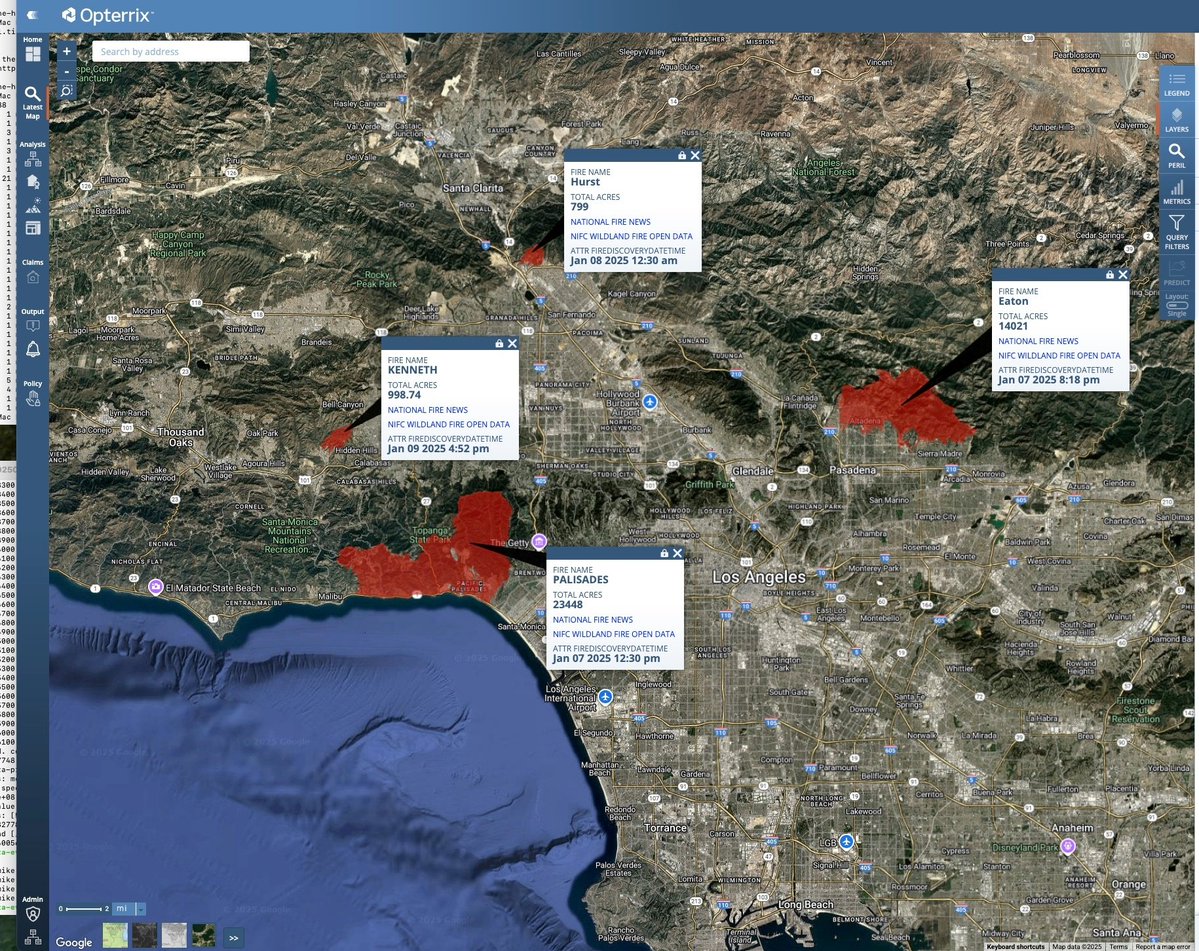Open the mi units dropdown

click(121, 909)
